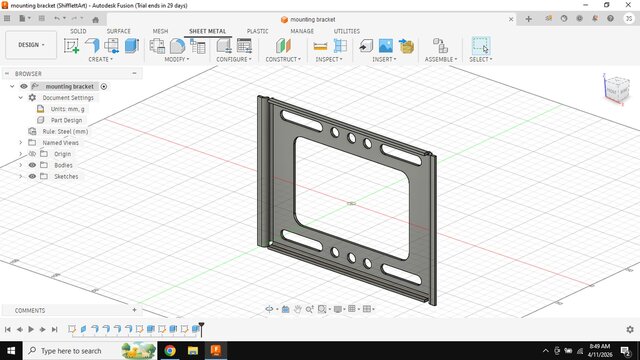The width and height of the screenshot is (640, 360).
Task: Switch to the MANAGE tab
Action: [x=302, y=31]
